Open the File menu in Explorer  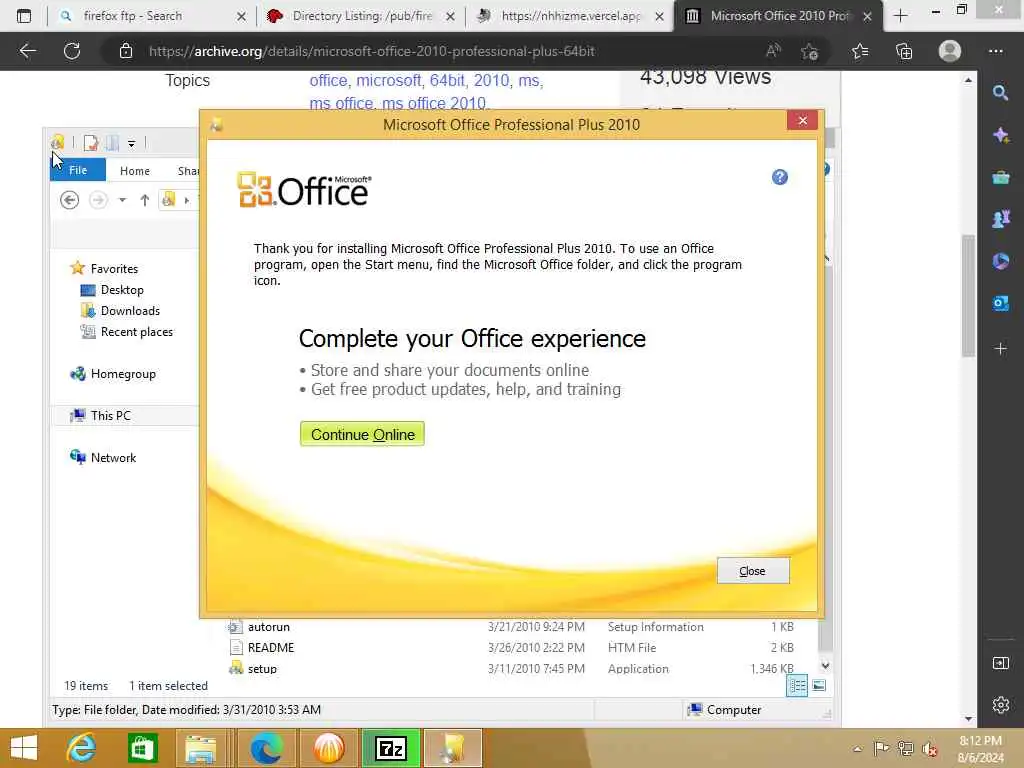click(78, 170)
